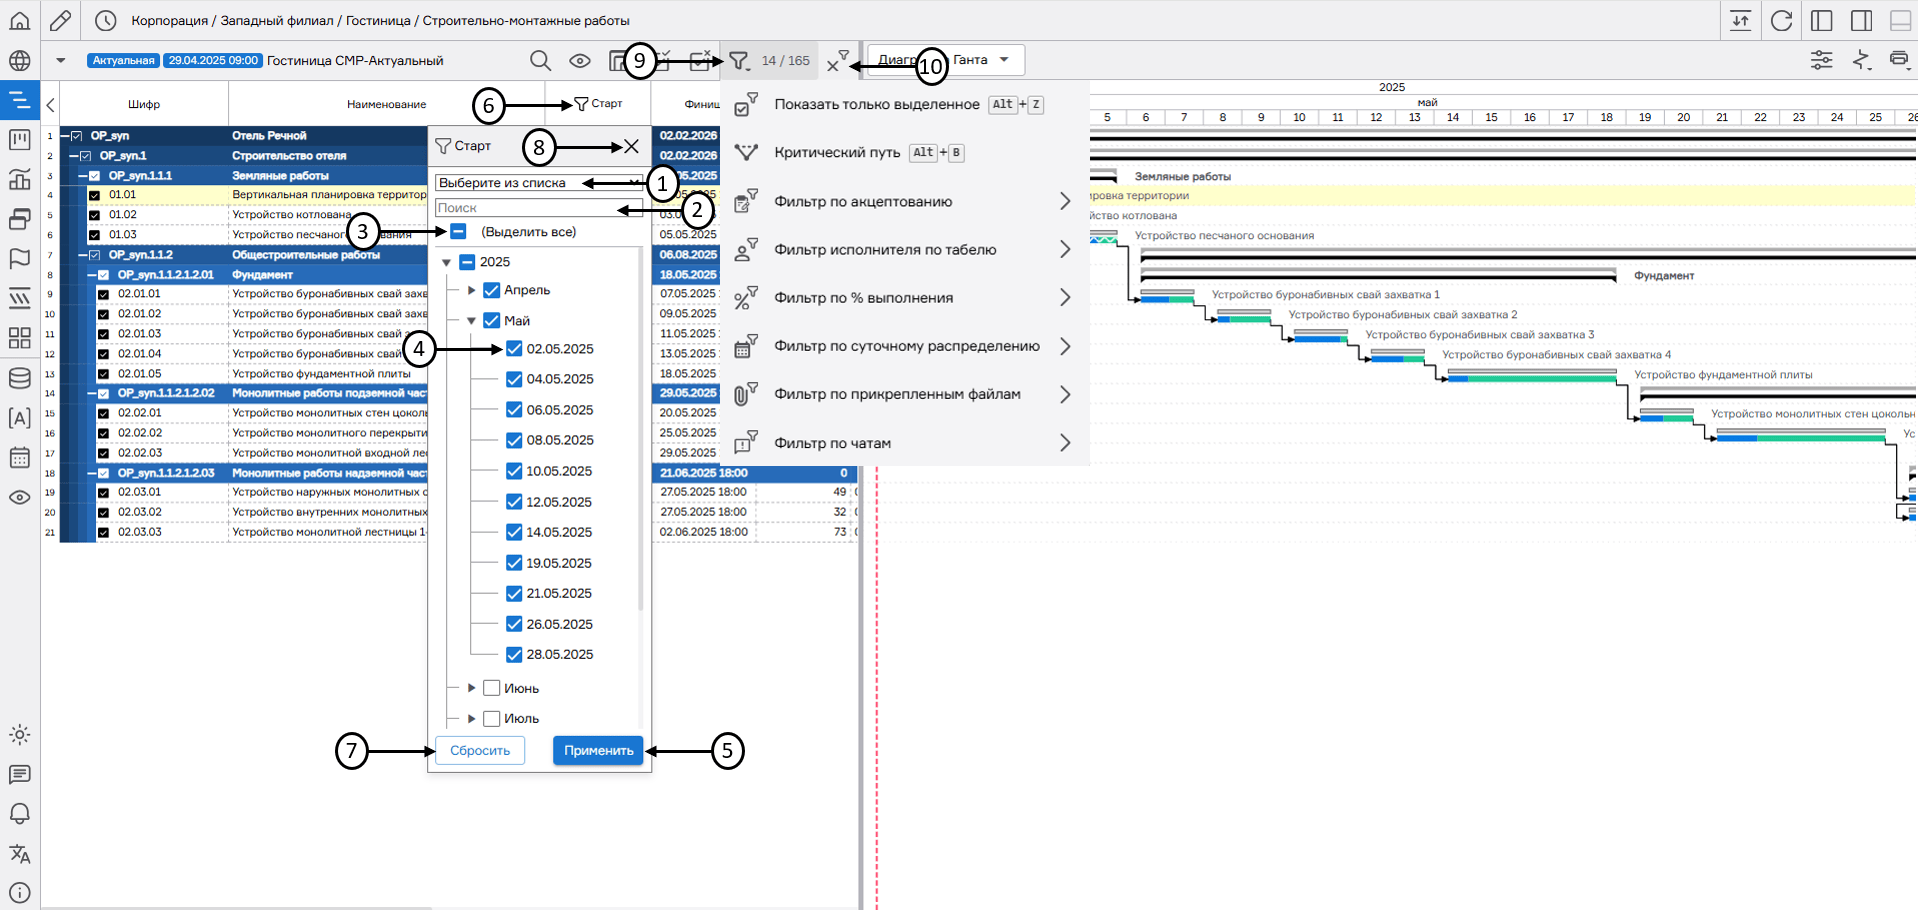Open the search magnifier in the project toolbar
This screenshot has height=910, width=1918.
click(x=540, y=61)
